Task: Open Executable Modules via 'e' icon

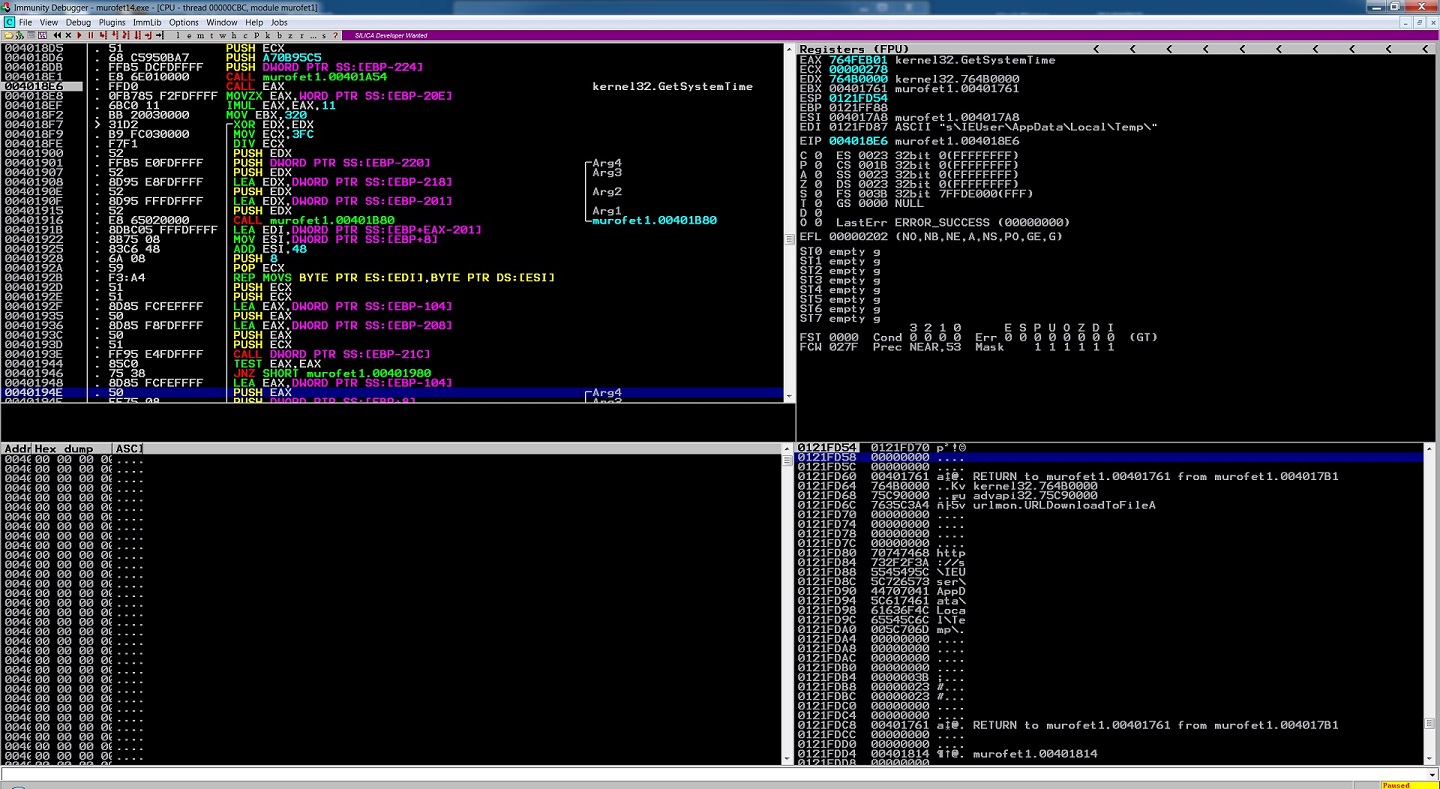Action: pyautogui.click(x=189, y=35)
